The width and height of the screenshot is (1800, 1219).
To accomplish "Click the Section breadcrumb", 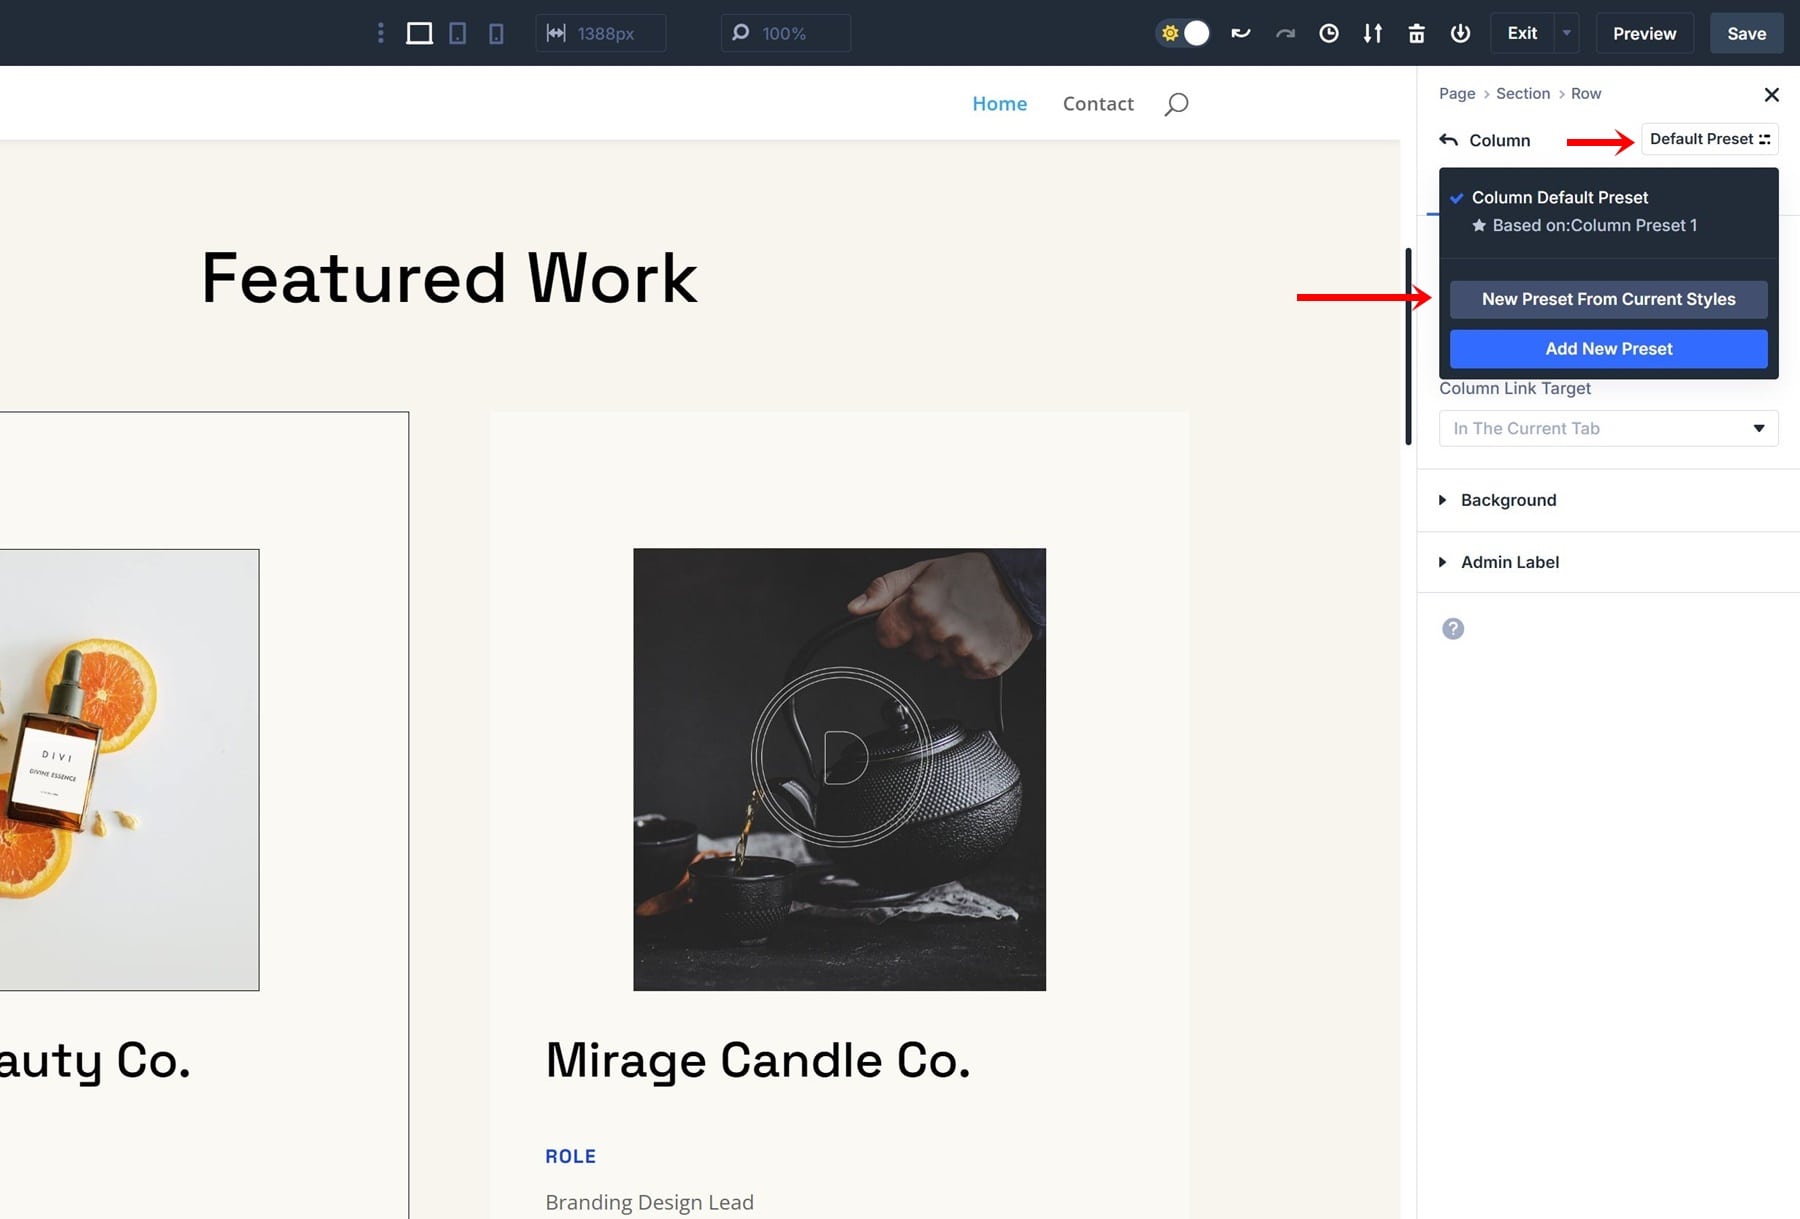I will [x=1522, y=94].
